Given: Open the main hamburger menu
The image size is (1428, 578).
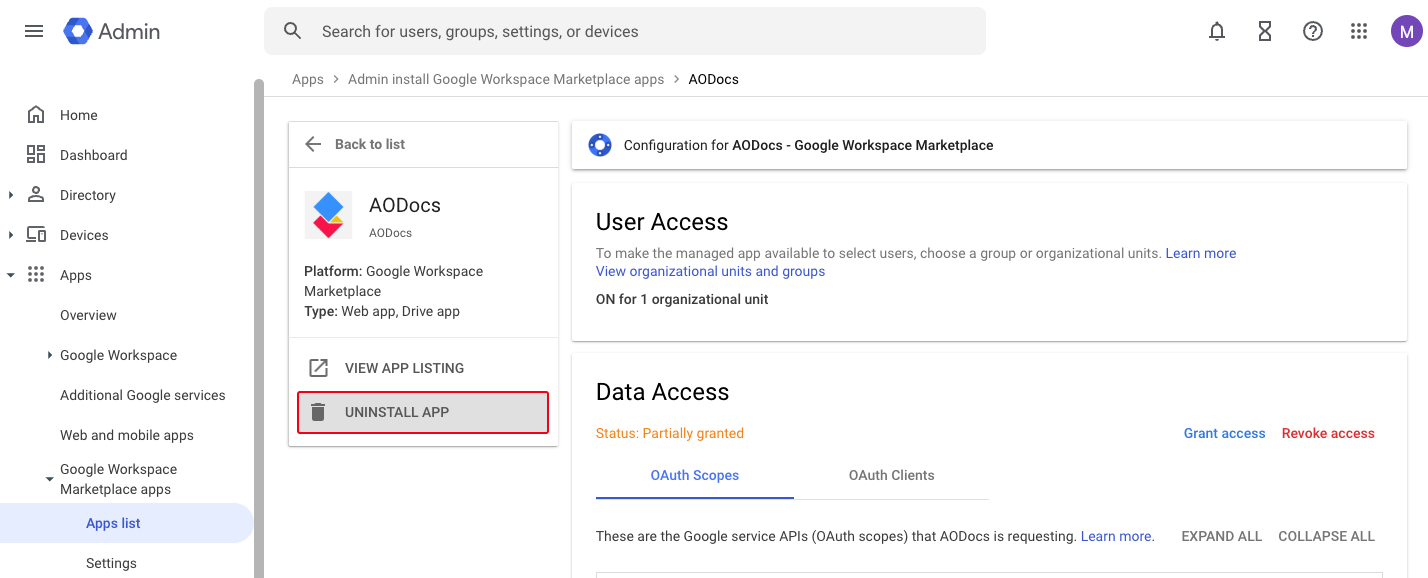Looking at the screenshot, I should click(34, 31).
